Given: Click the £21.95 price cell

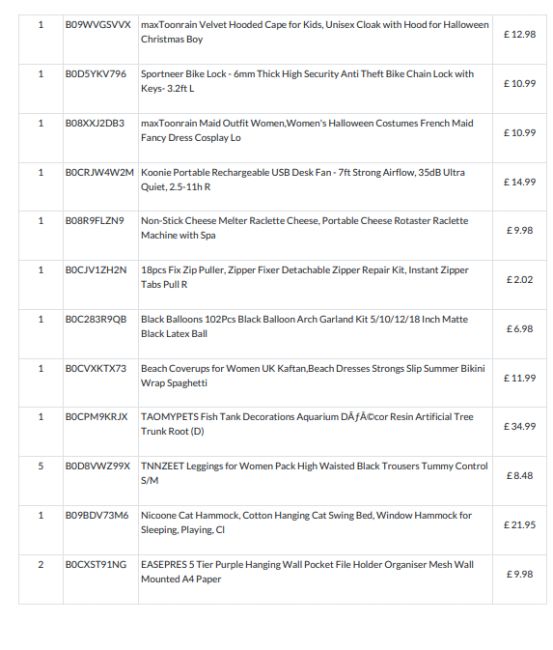Looking at the screenshot, I should 519,525.
